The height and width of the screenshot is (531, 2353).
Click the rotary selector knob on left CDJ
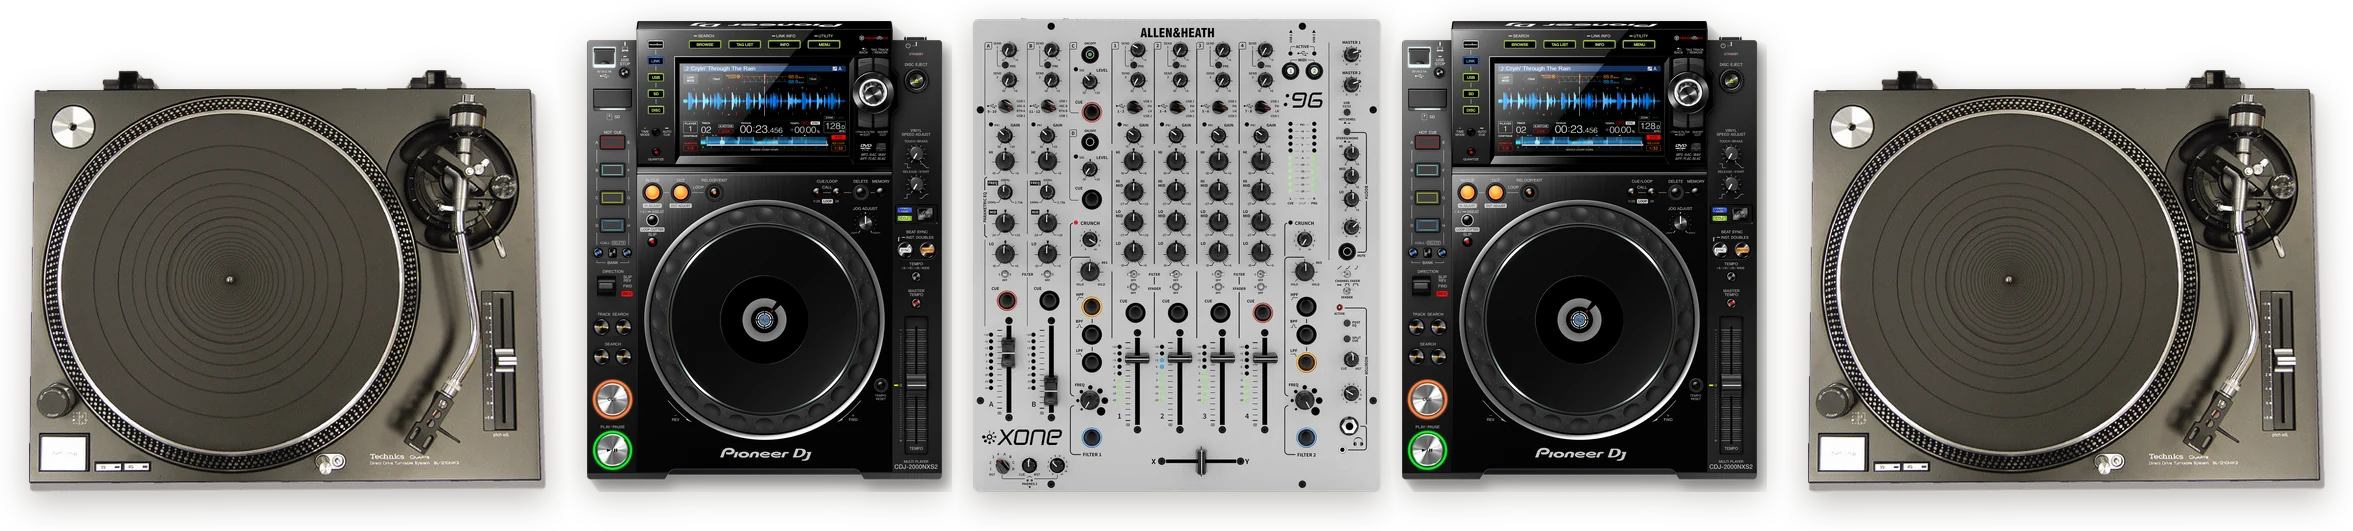(x=872, y=92)
